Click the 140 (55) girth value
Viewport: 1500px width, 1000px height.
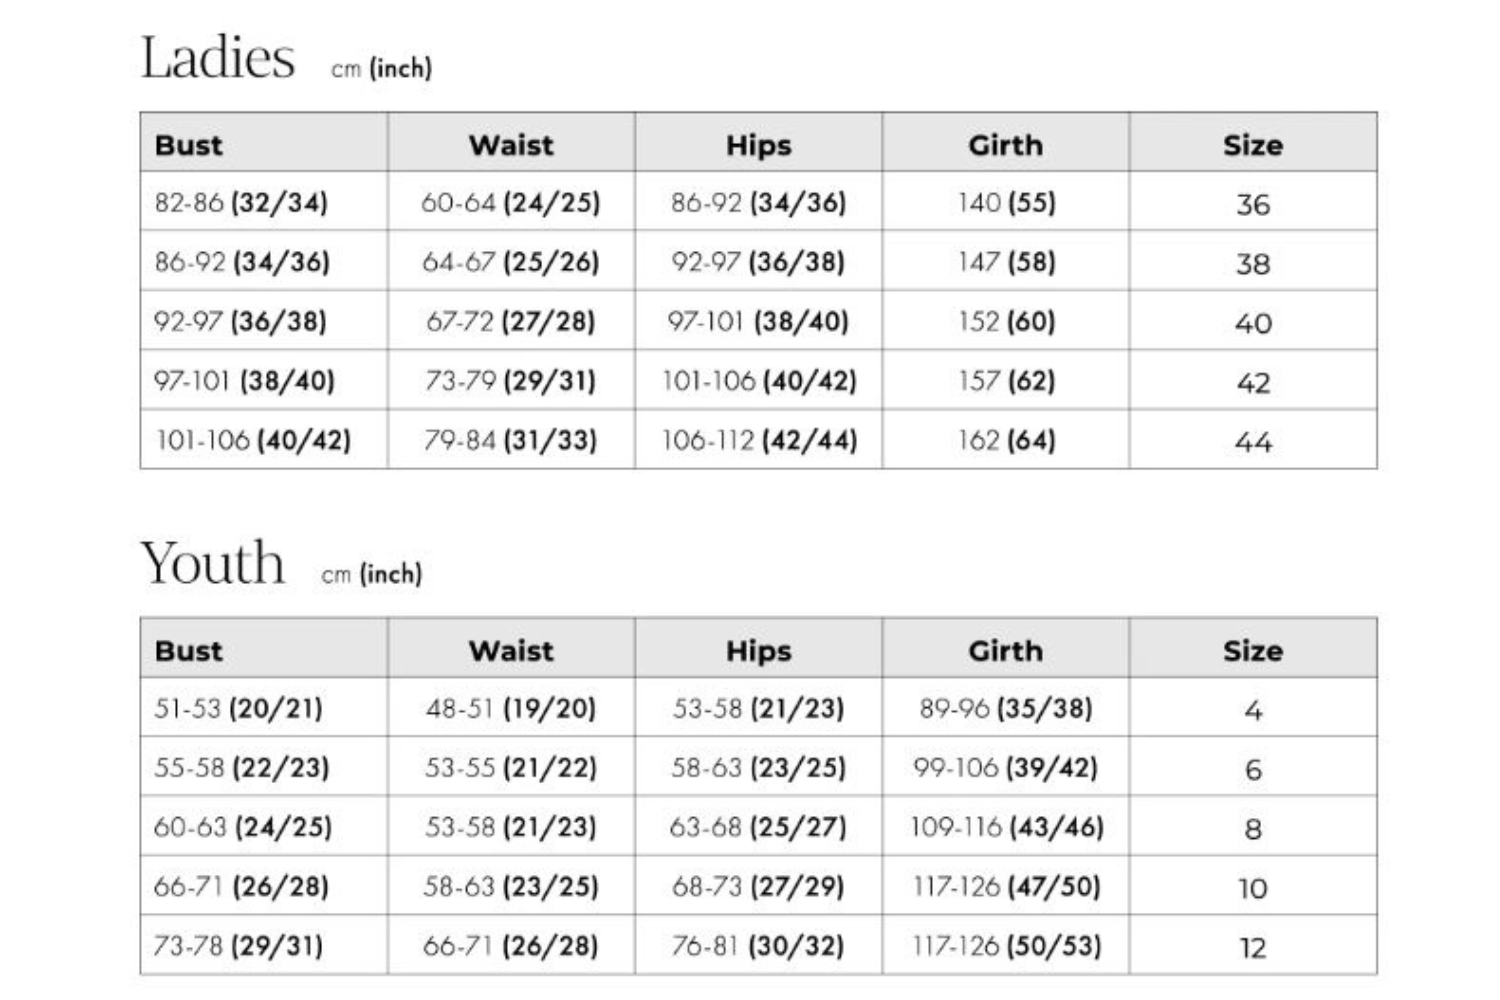[1006, 203]
